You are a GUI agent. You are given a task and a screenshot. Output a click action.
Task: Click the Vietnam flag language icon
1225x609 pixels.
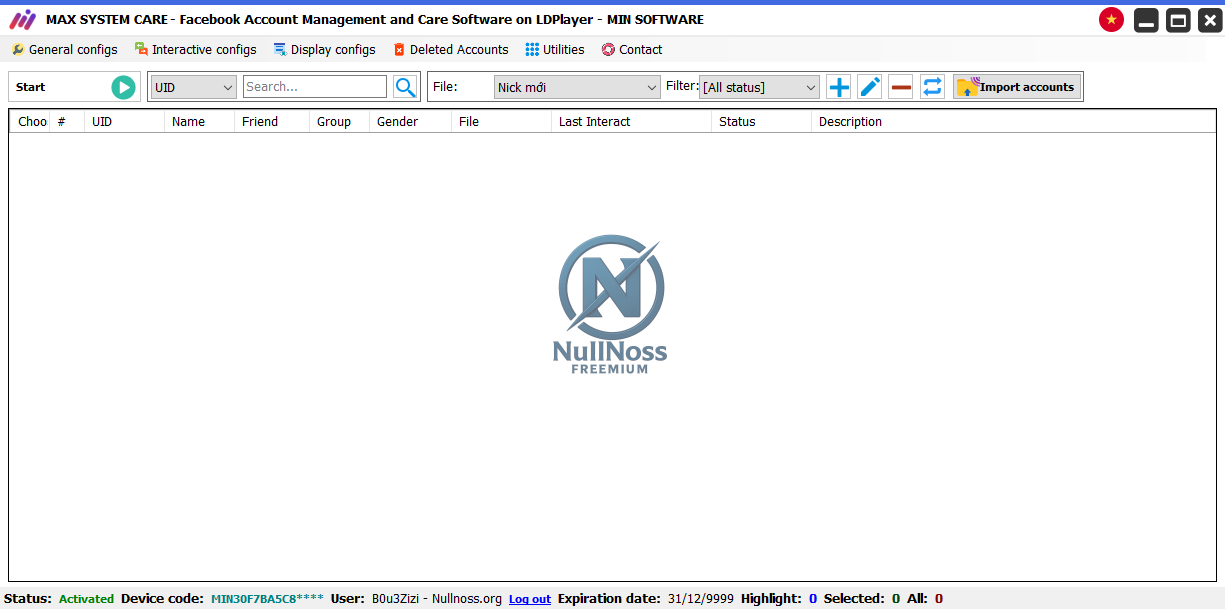tap(1111, 19)
